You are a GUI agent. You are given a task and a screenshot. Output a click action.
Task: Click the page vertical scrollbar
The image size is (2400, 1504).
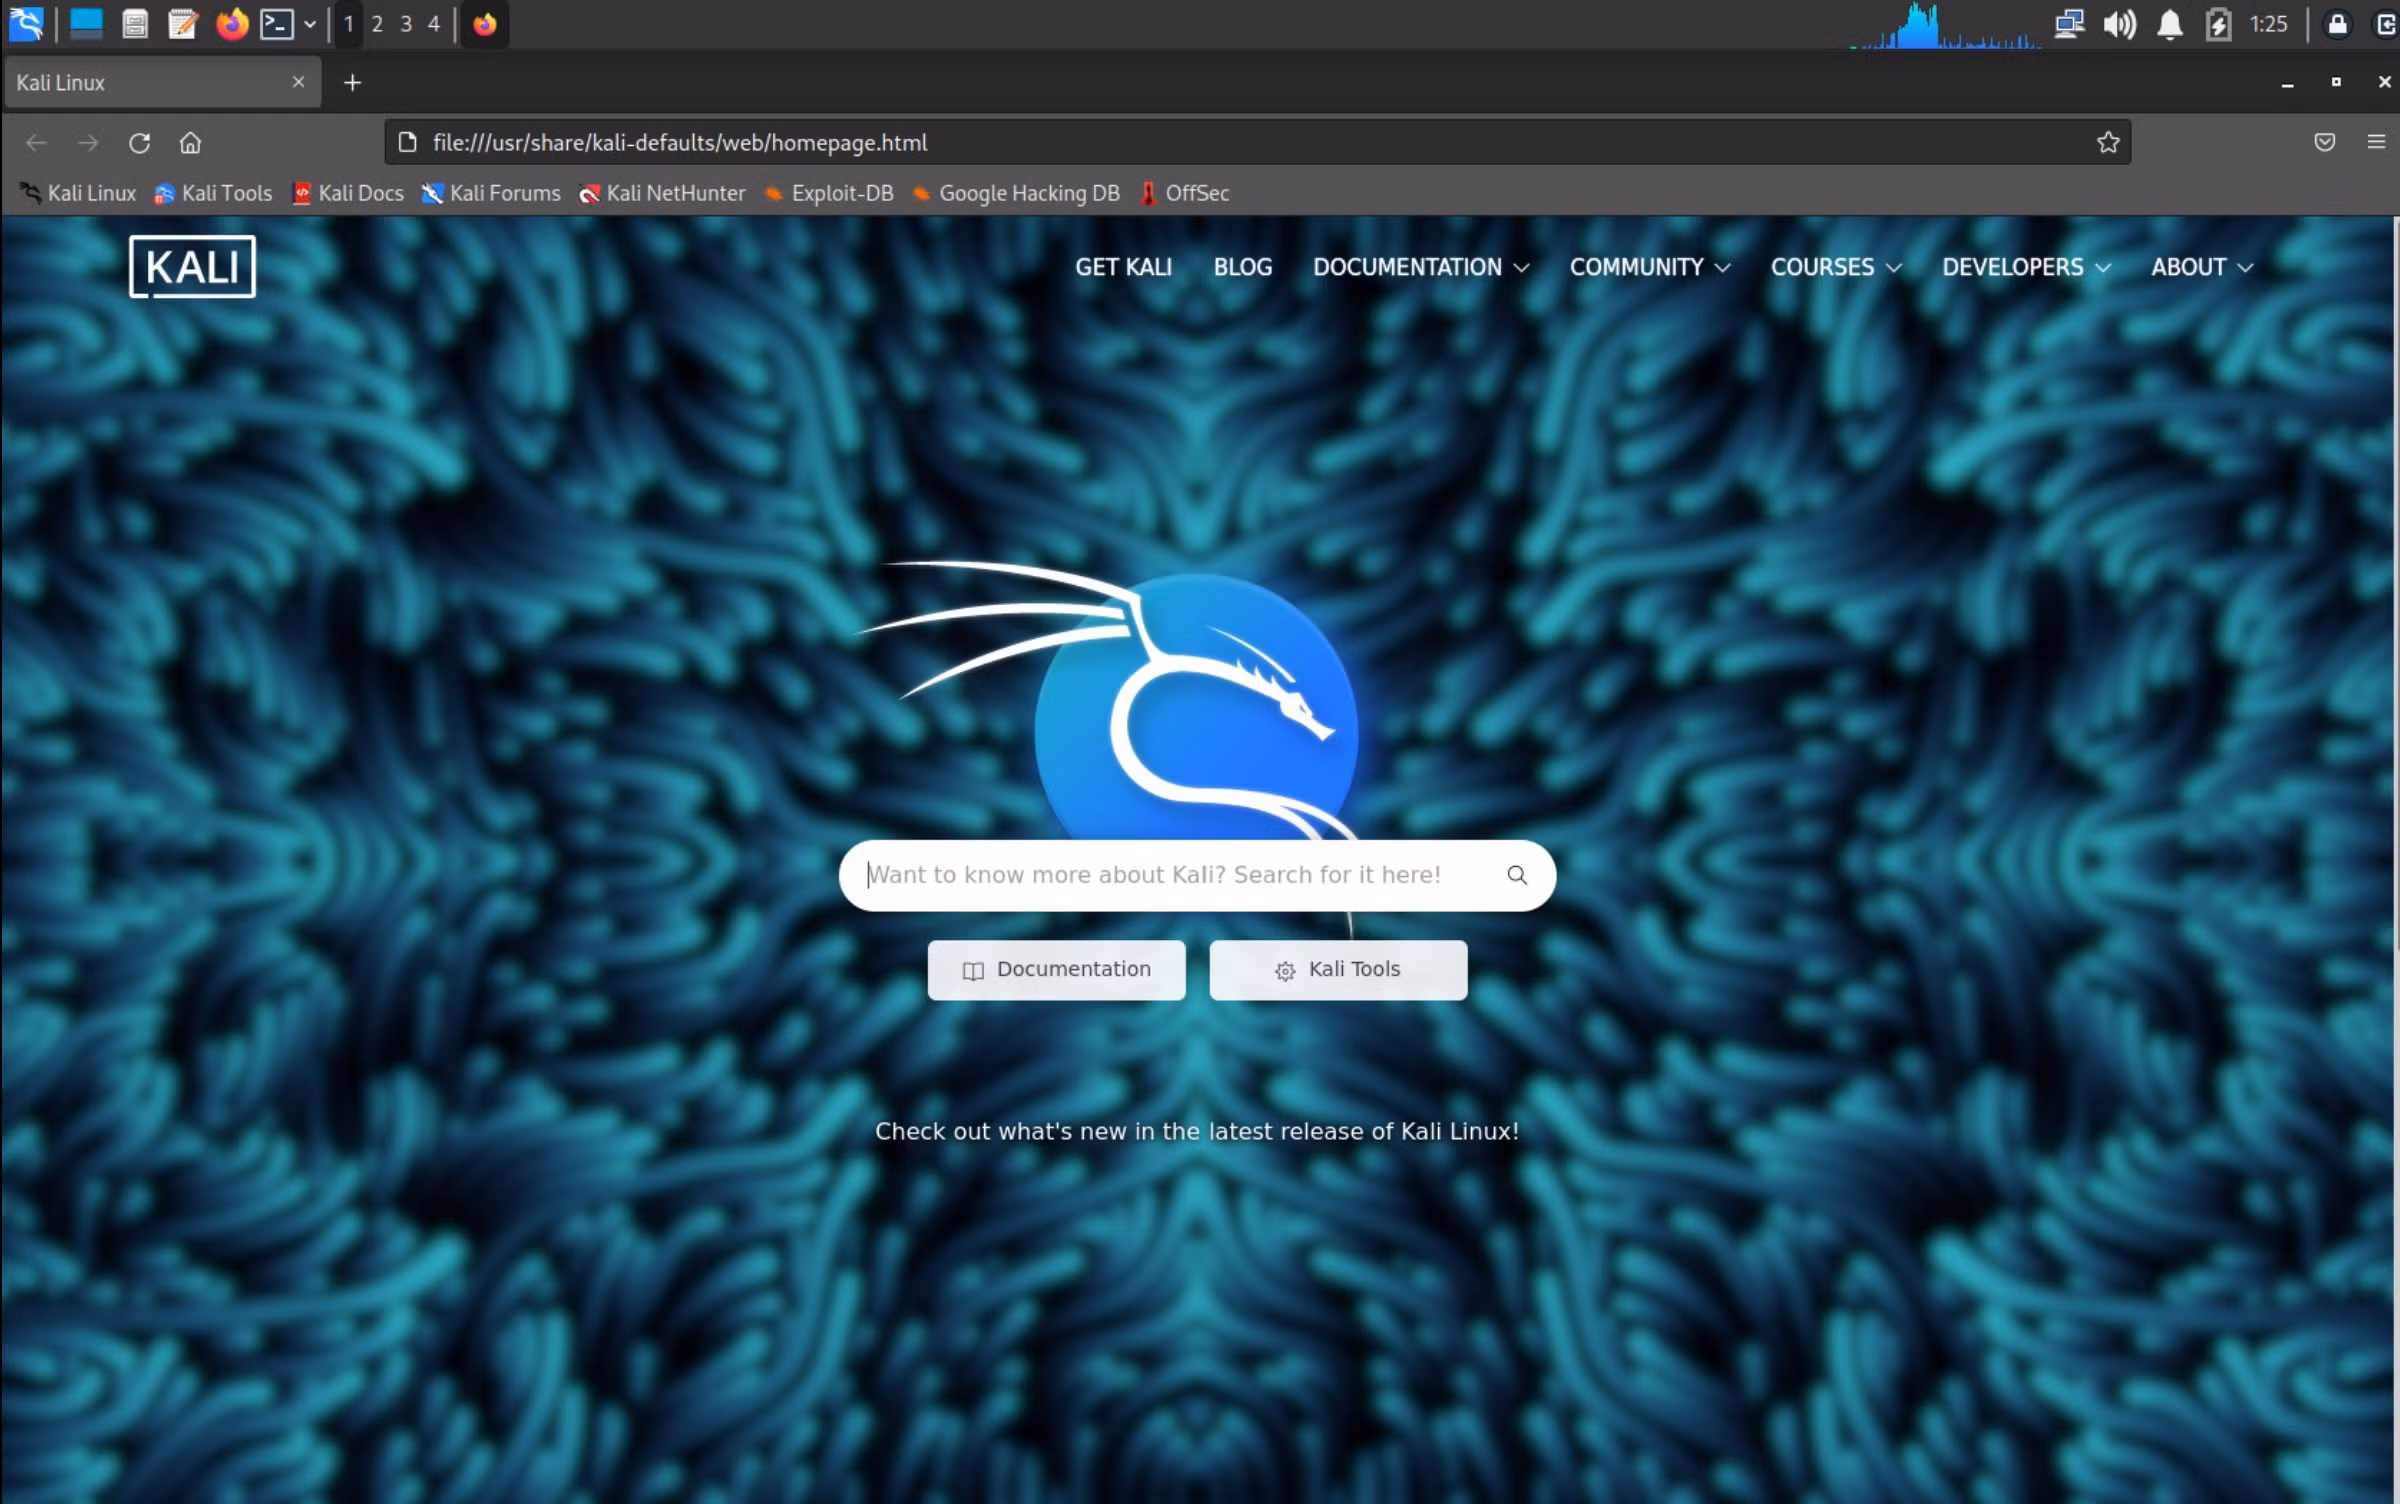click(x=2395, y=585)
